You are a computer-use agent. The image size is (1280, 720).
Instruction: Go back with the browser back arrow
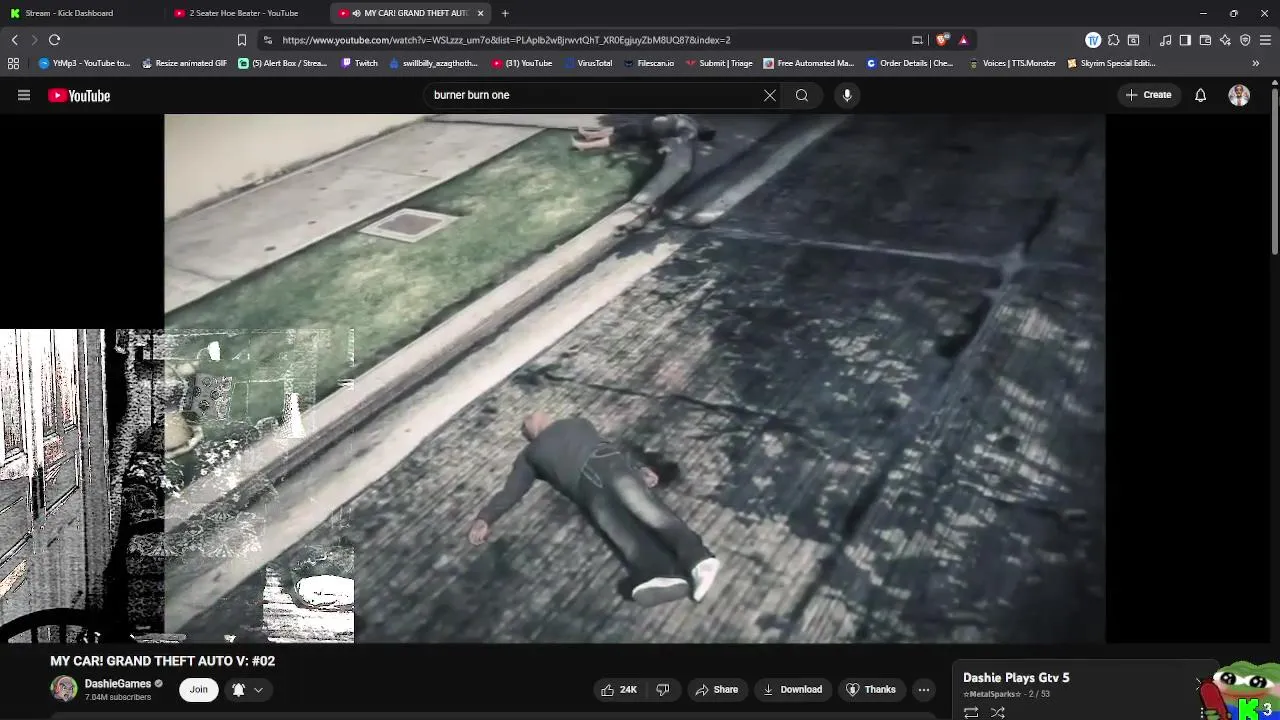(x=15, y=40)
